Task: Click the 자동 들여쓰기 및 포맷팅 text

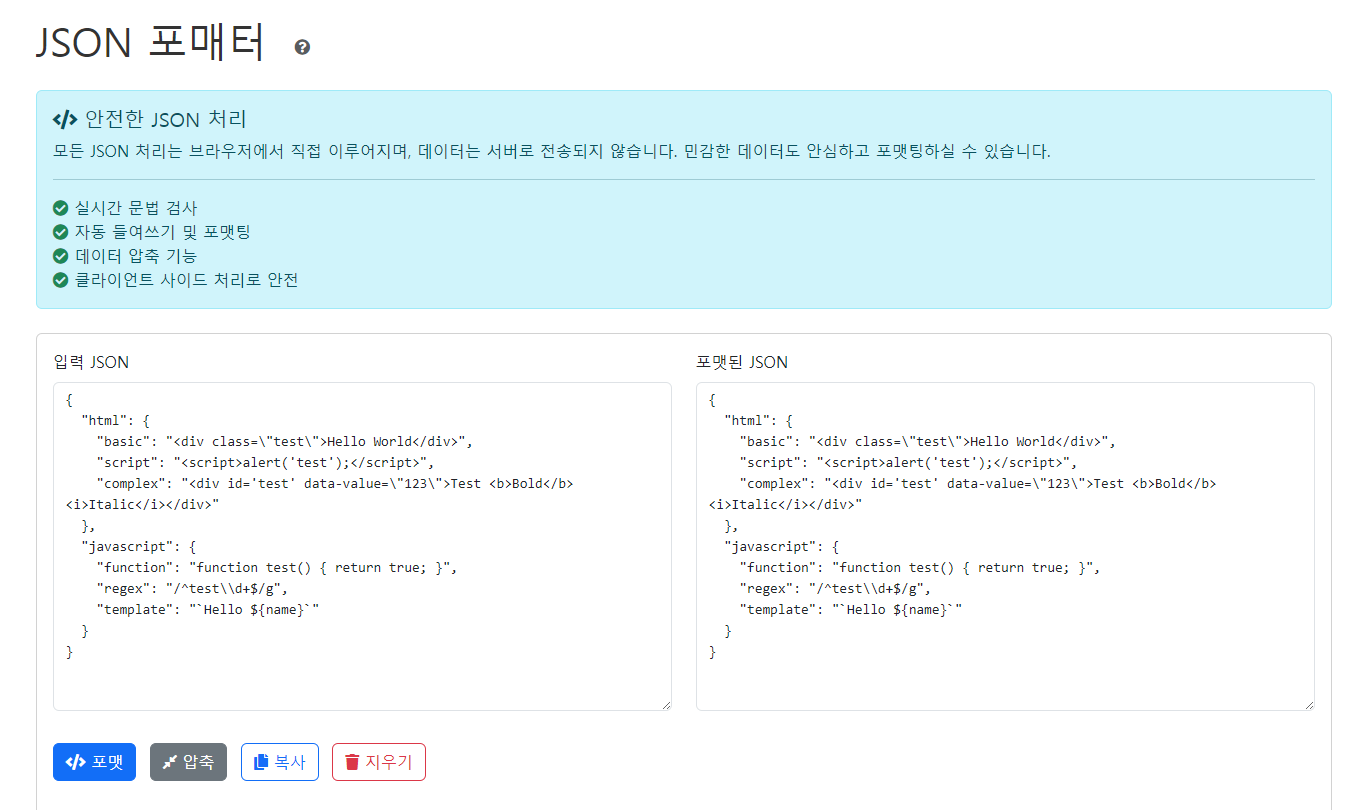Action: coord(162,232)
